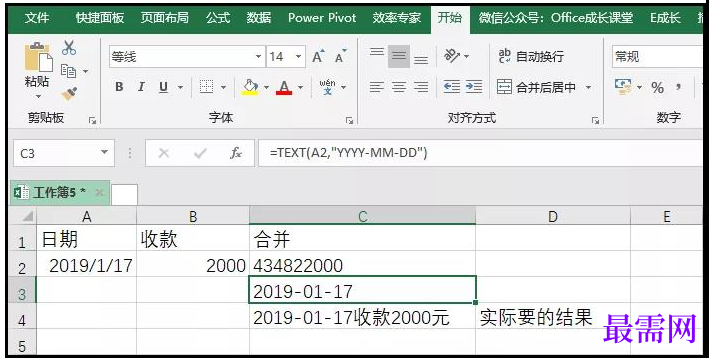Screen dimensions: 715x360
Task: Click the Copy icon
Action: click(68, 71)
